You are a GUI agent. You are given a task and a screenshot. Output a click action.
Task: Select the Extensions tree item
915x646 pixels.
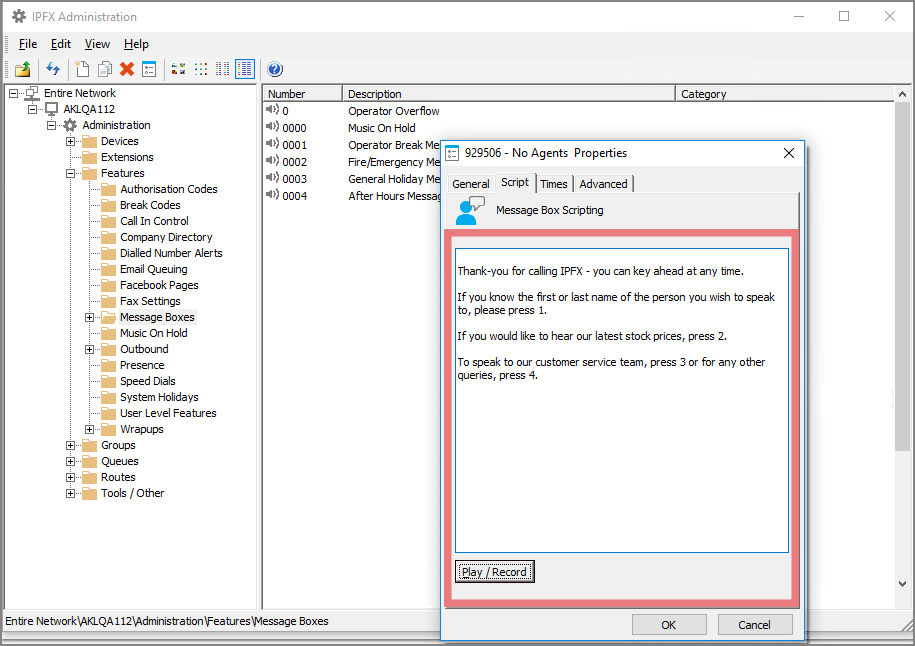click(x=127, y=157)
